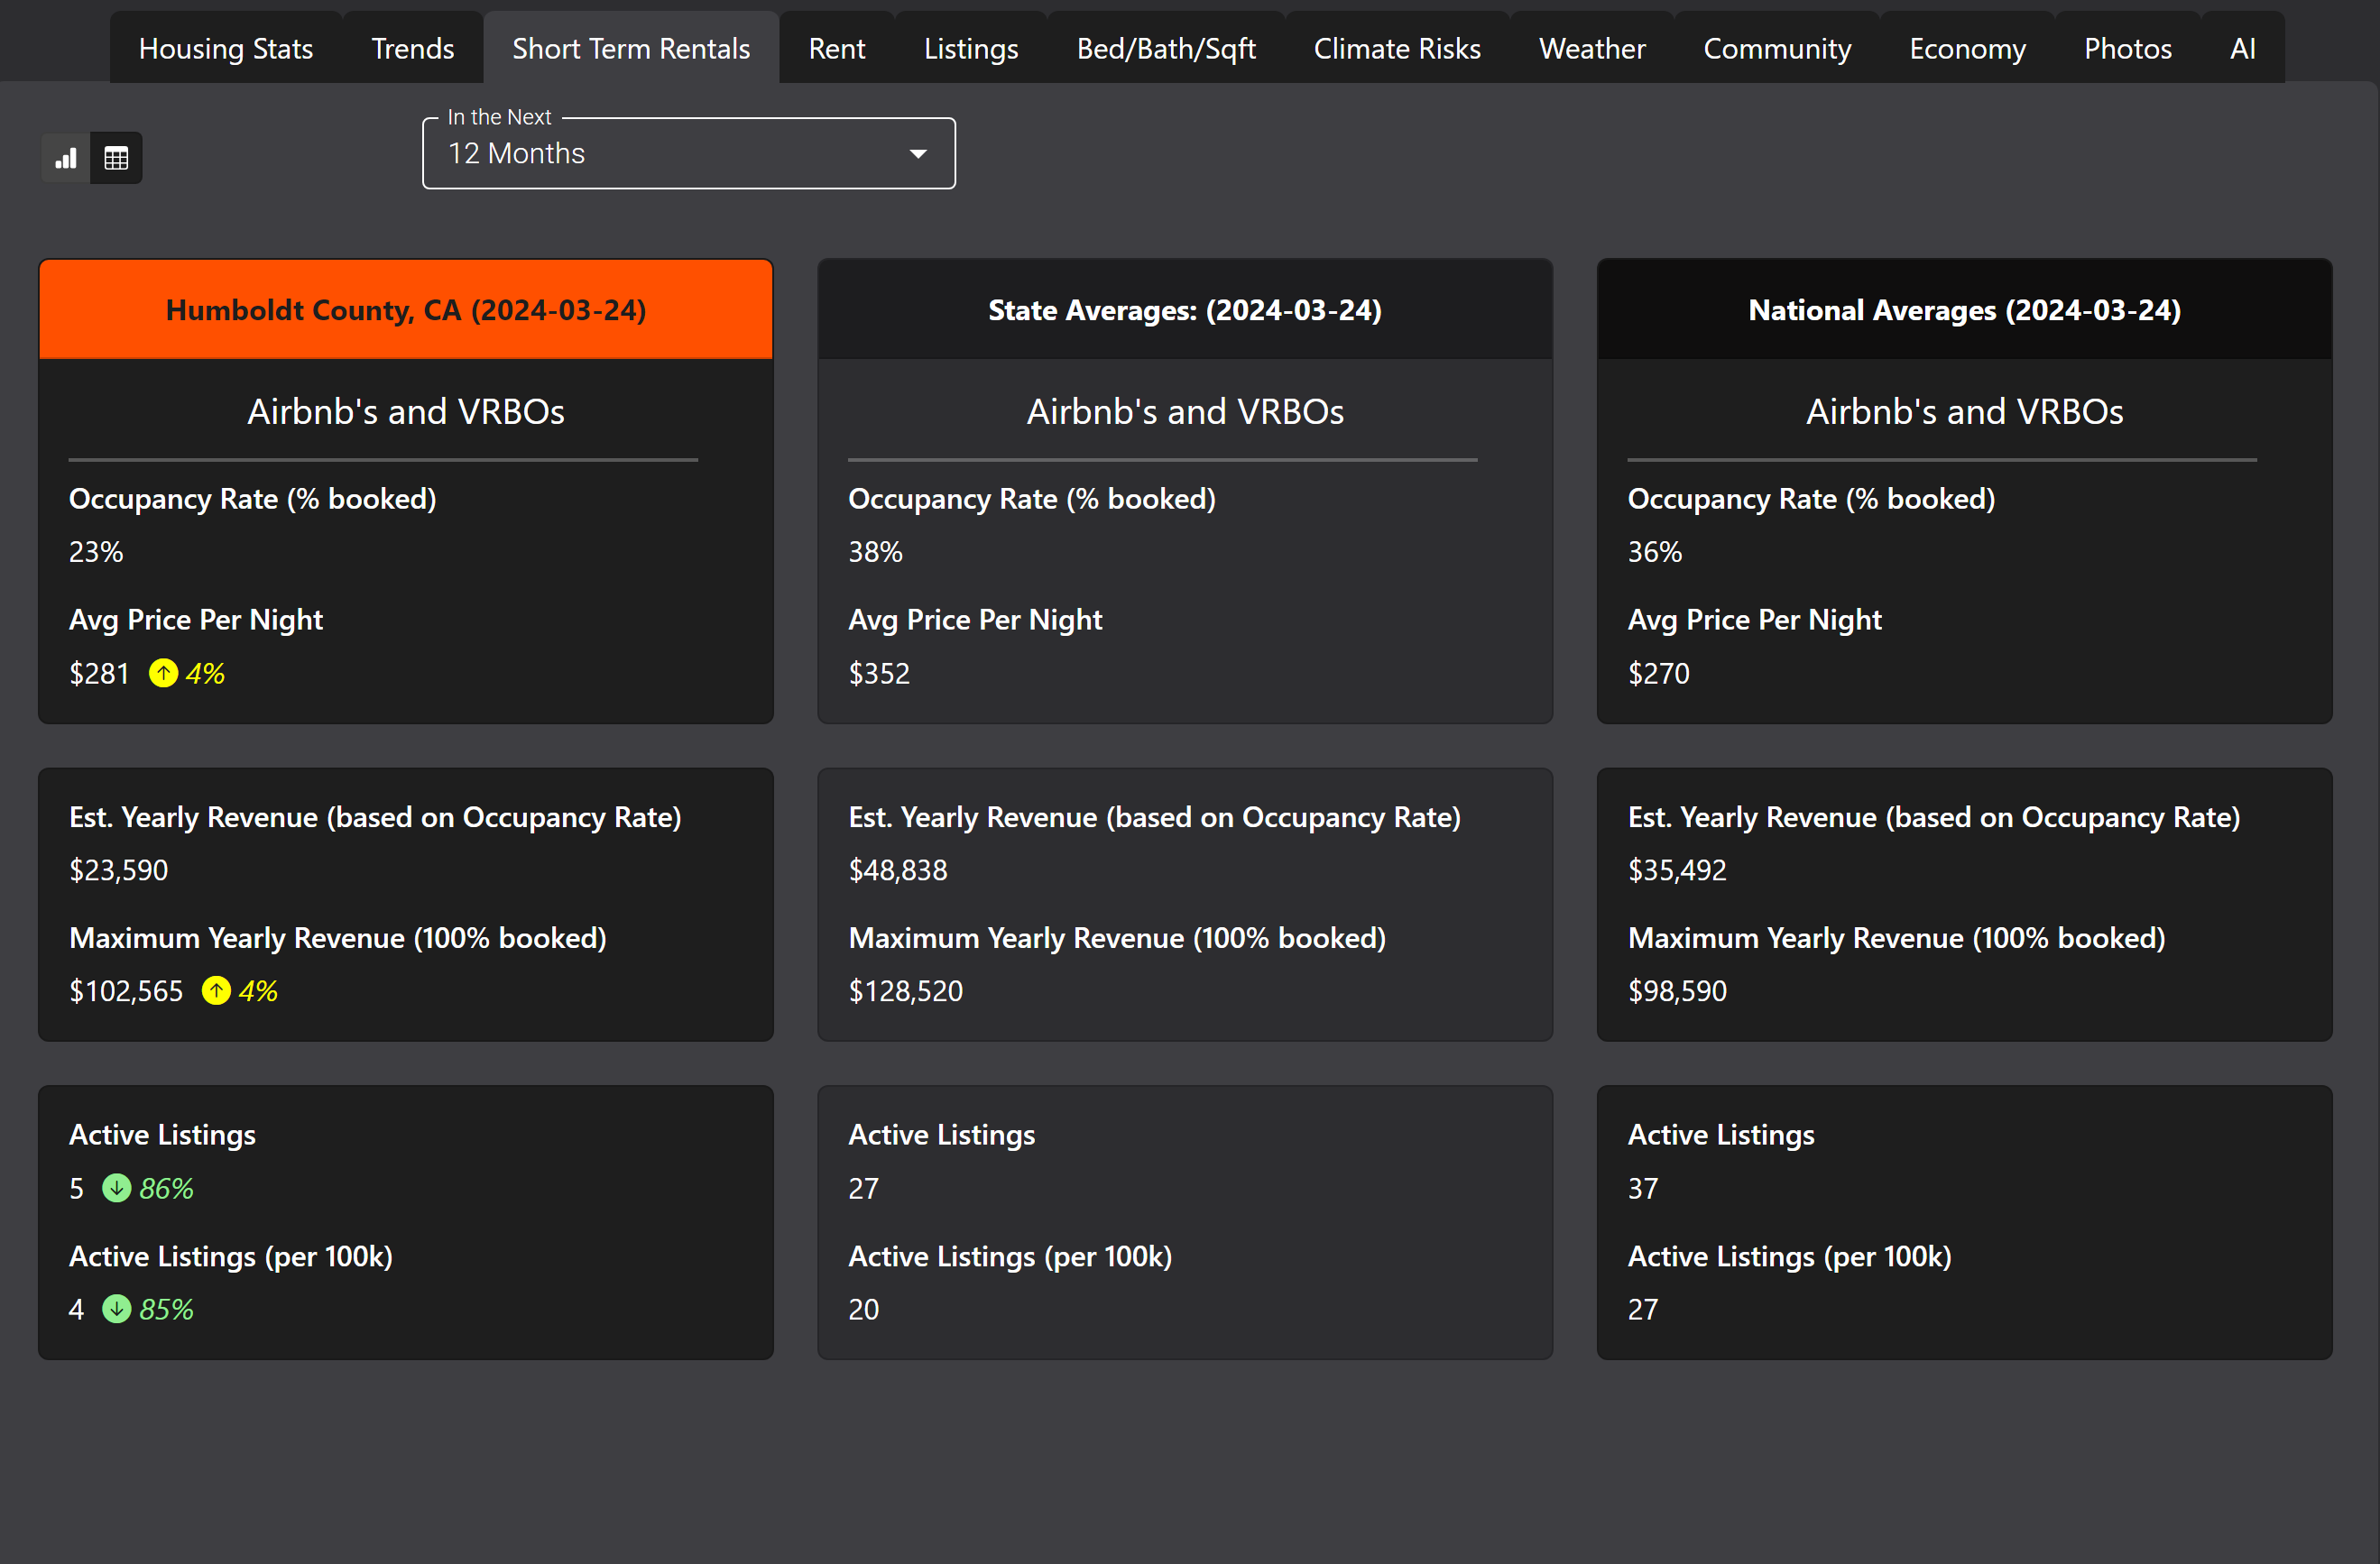Click Humboldt maximum revenue $102,565
Viewport: 2380px width, 1564px height.
pos(126,991)
